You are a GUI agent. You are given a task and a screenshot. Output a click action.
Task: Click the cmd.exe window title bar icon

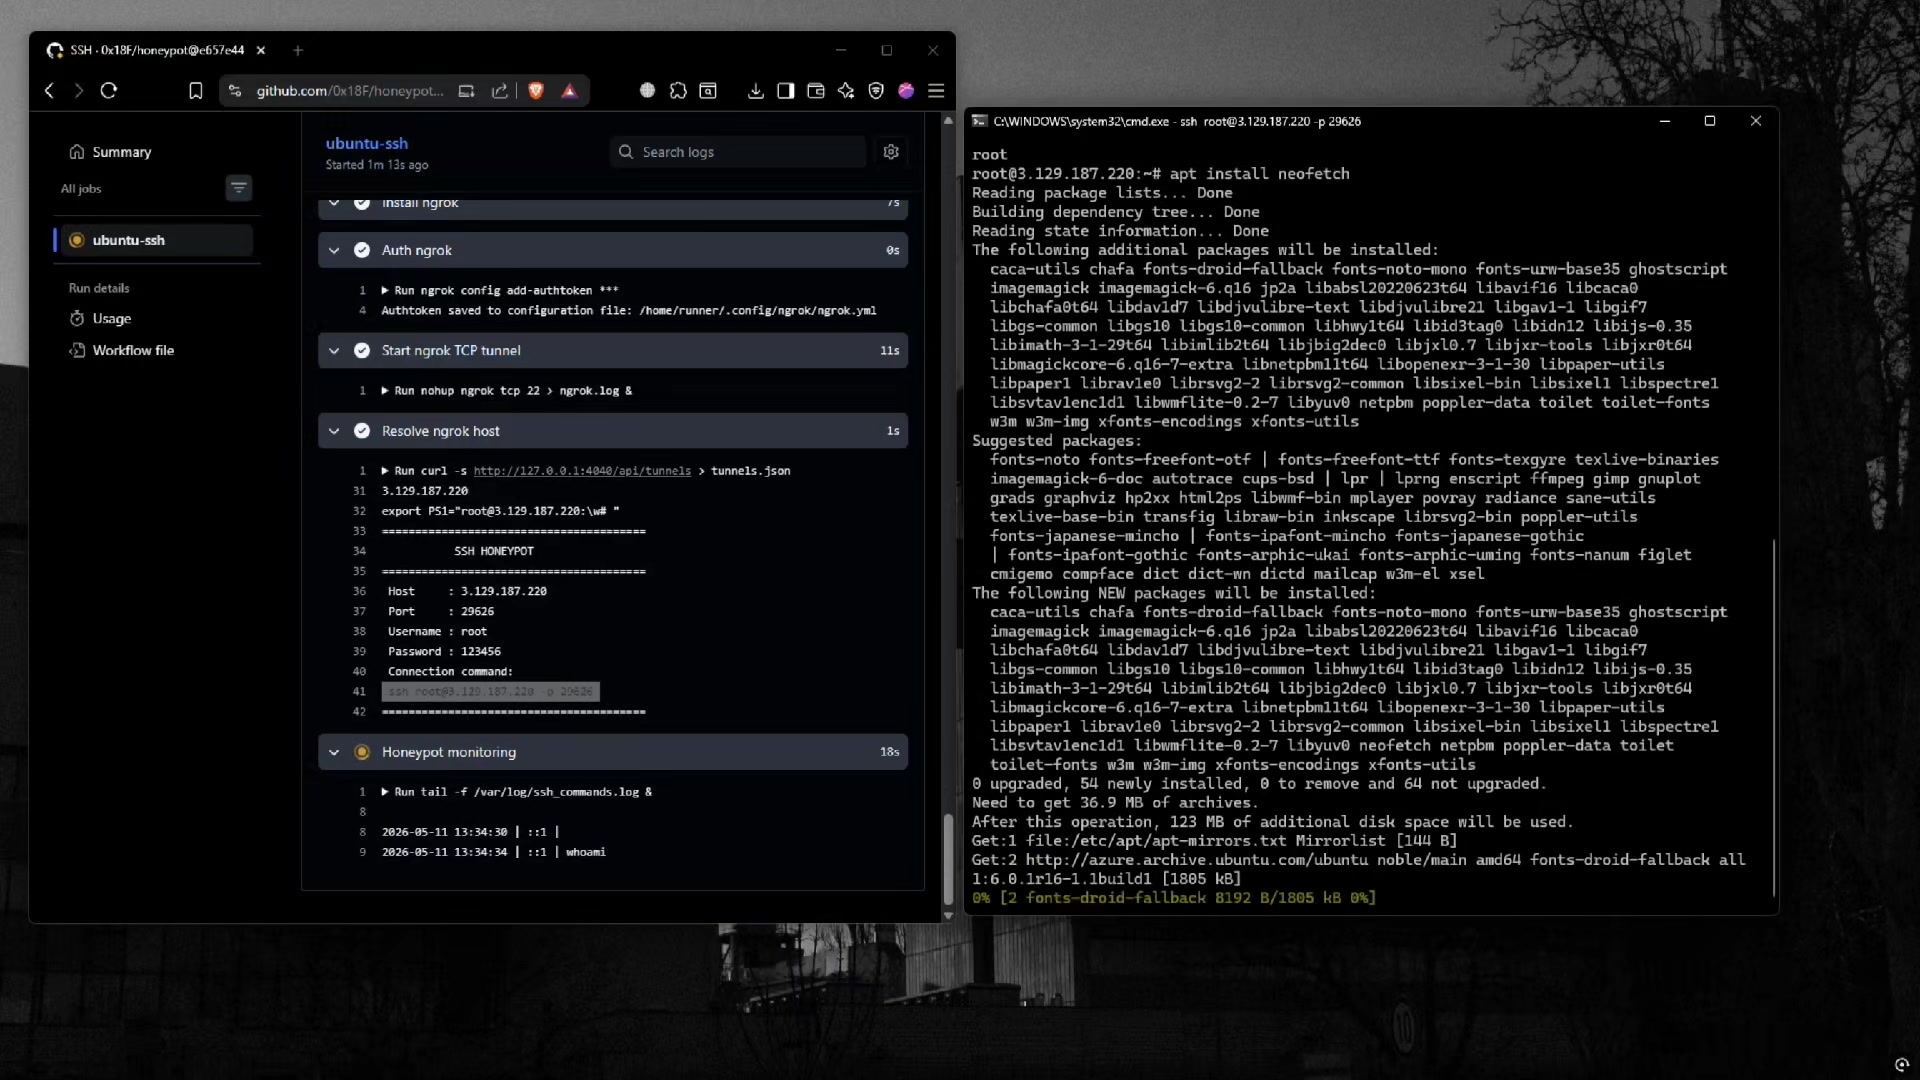click(x=980, y=121)
